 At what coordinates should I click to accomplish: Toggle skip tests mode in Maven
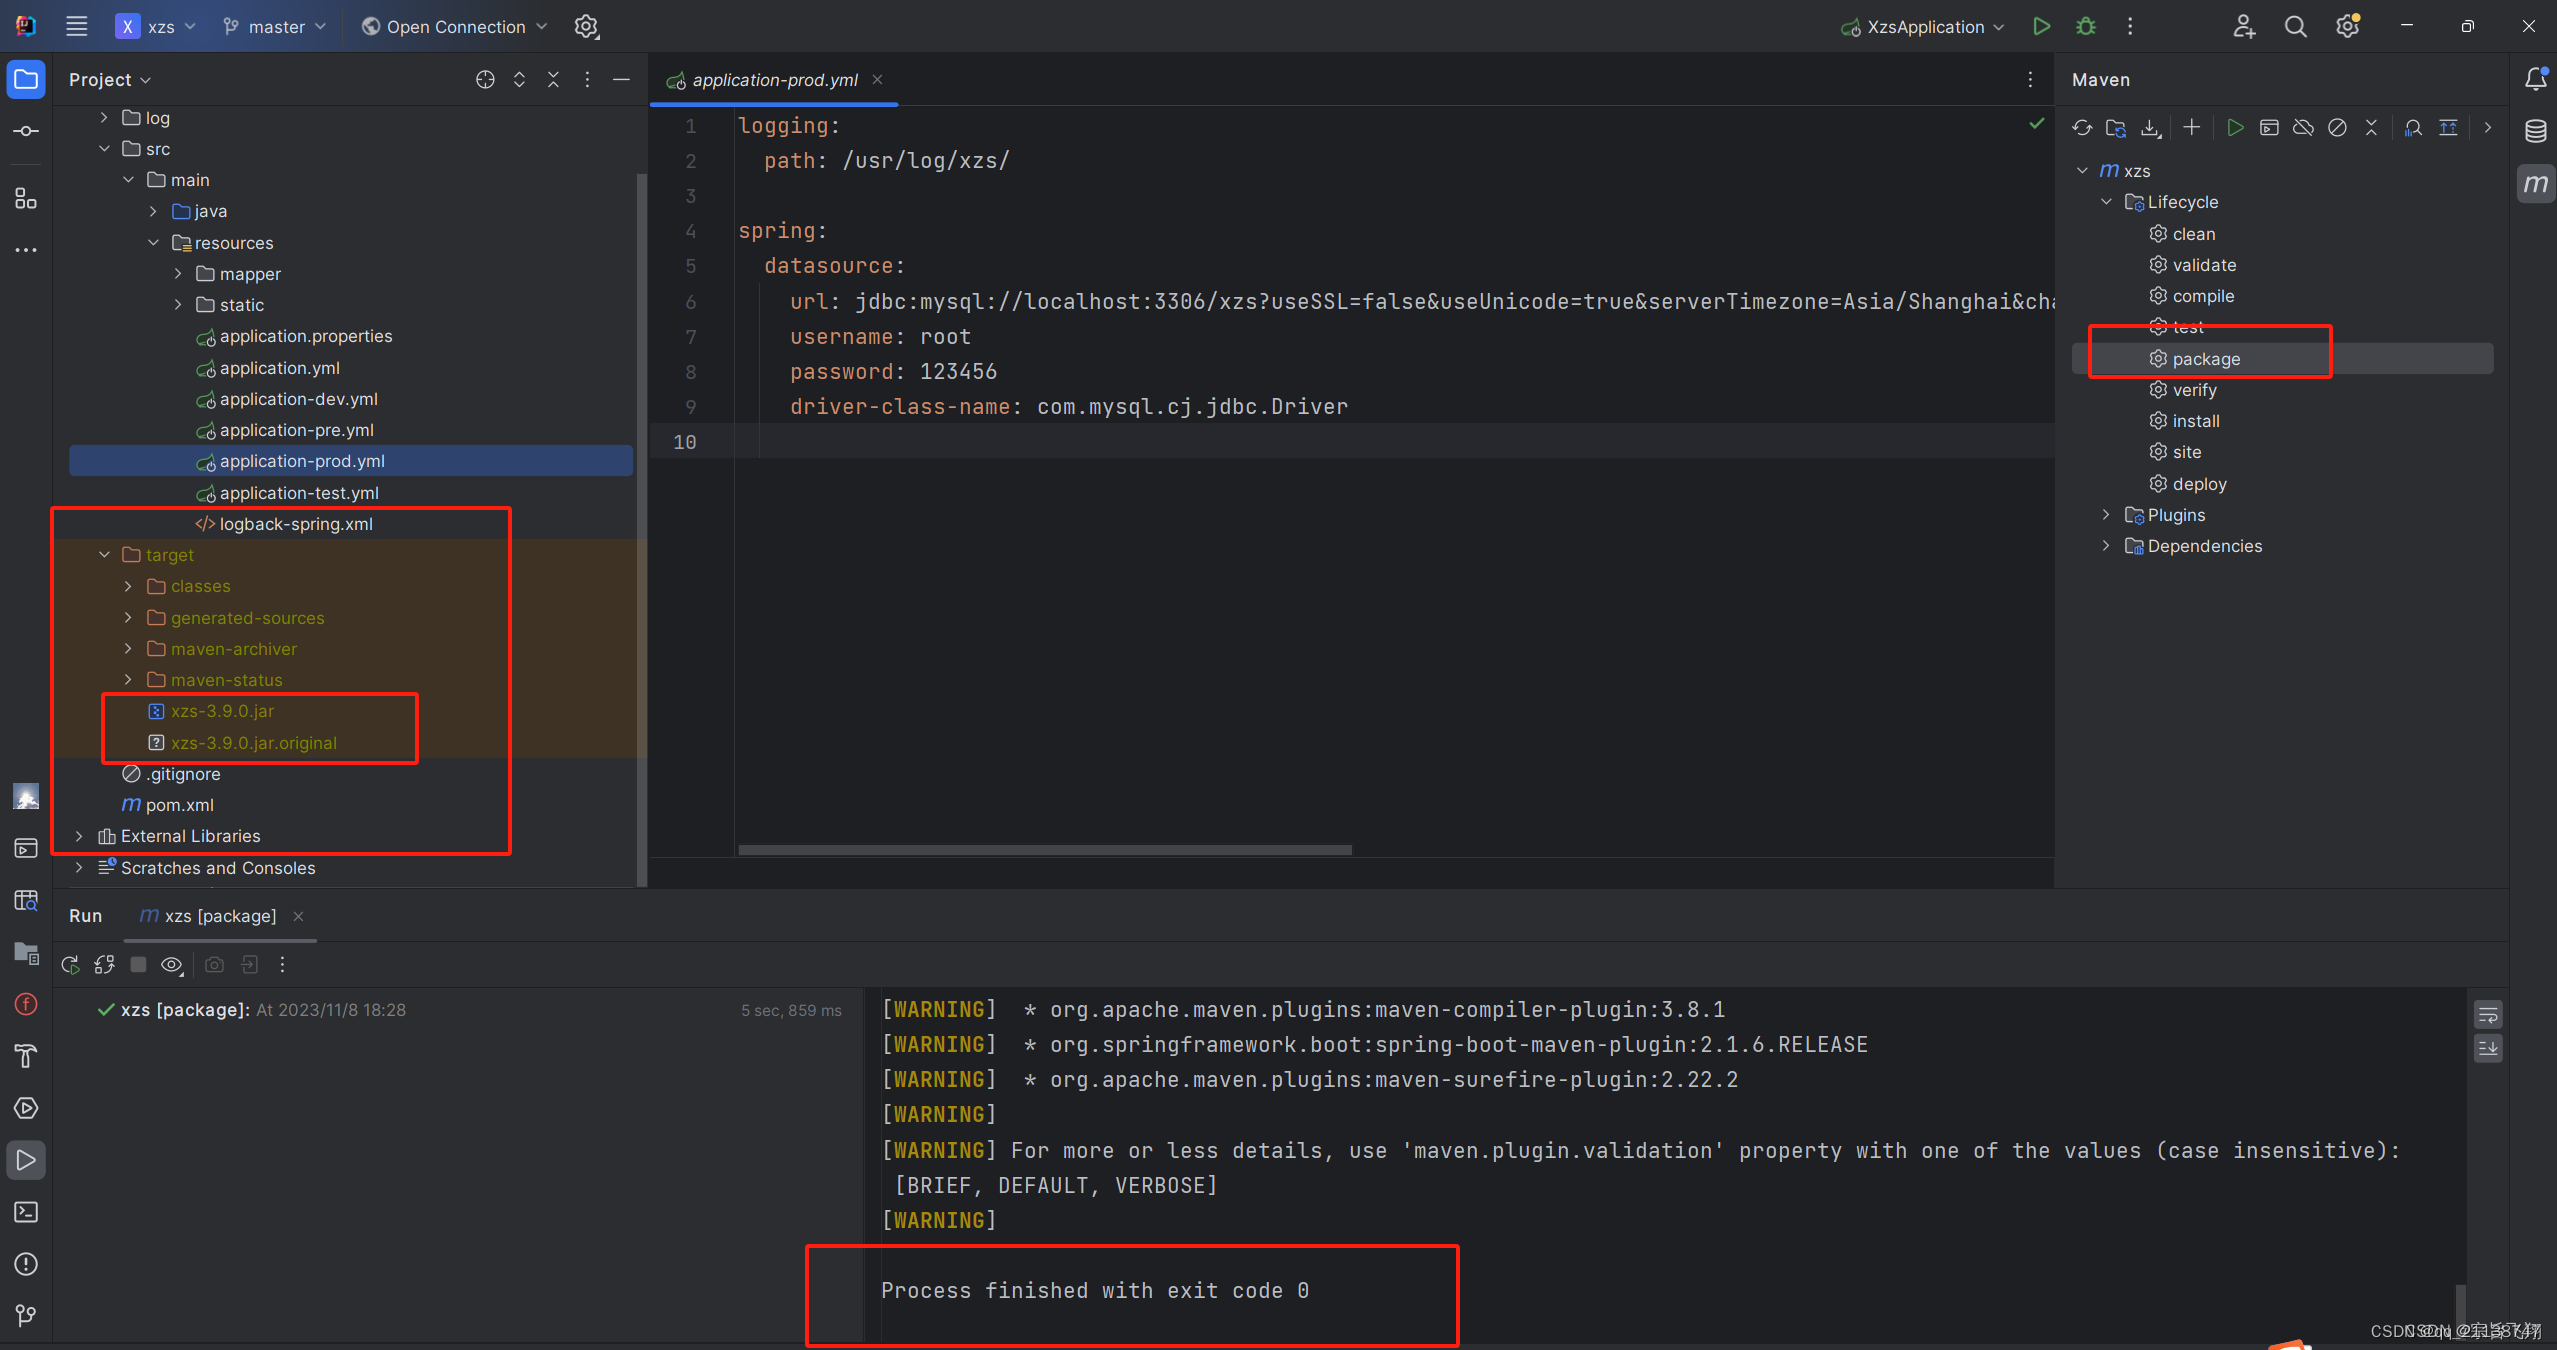tap(2337, 128)
